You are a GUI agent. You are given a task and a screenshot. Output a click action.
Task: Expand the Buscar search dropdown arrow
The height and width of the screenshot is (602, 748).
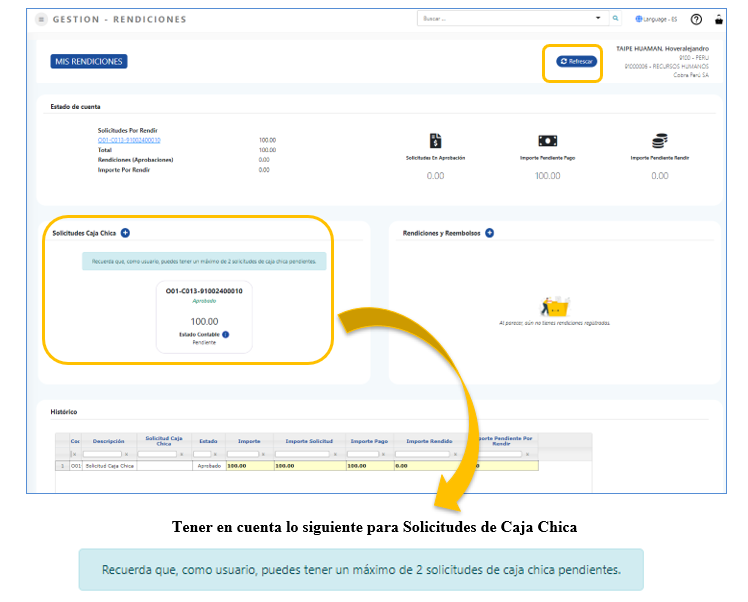pyautogui.click(x=598, y=18)
